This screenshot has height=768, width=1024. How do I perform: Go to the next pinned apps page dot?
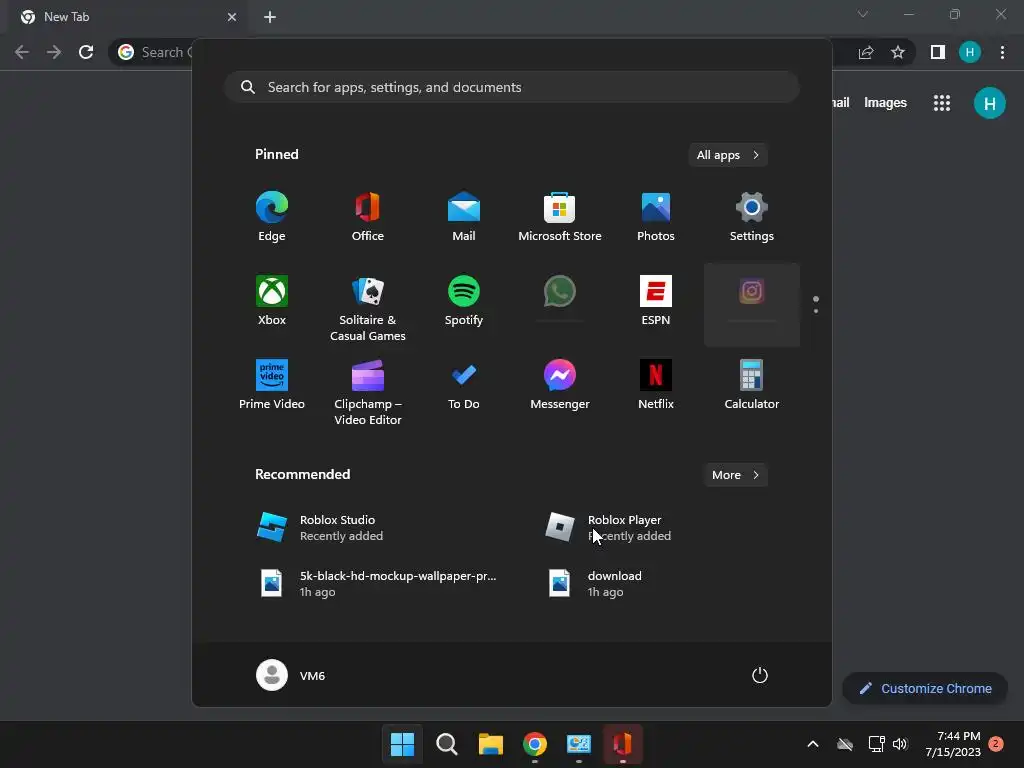coord(816,311)
